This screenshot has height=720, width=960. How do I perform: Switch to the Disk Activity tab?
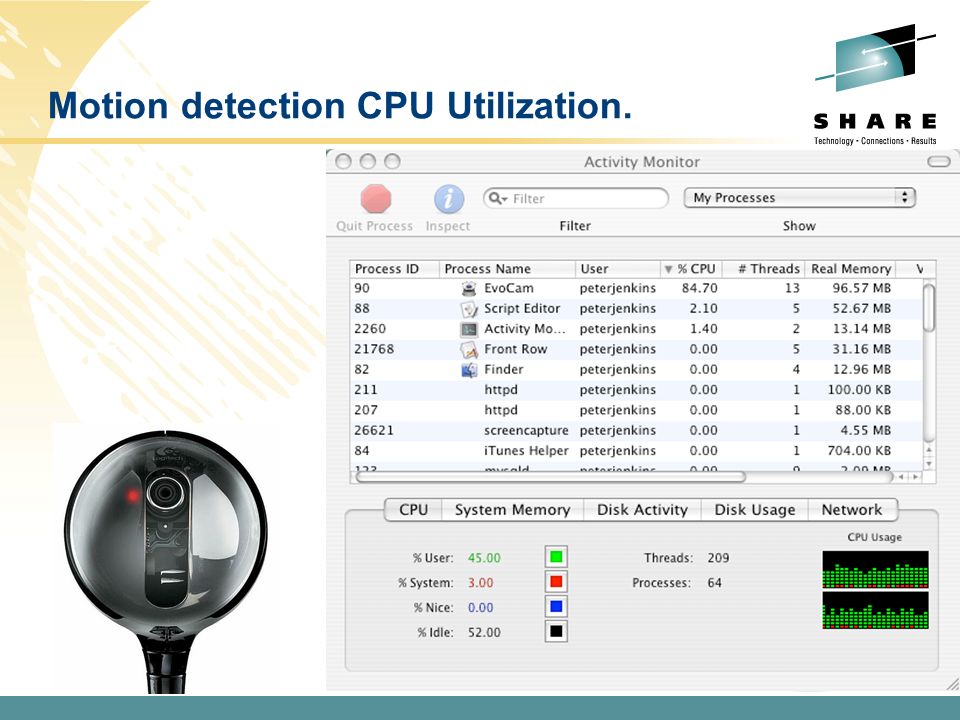[642, 510]
